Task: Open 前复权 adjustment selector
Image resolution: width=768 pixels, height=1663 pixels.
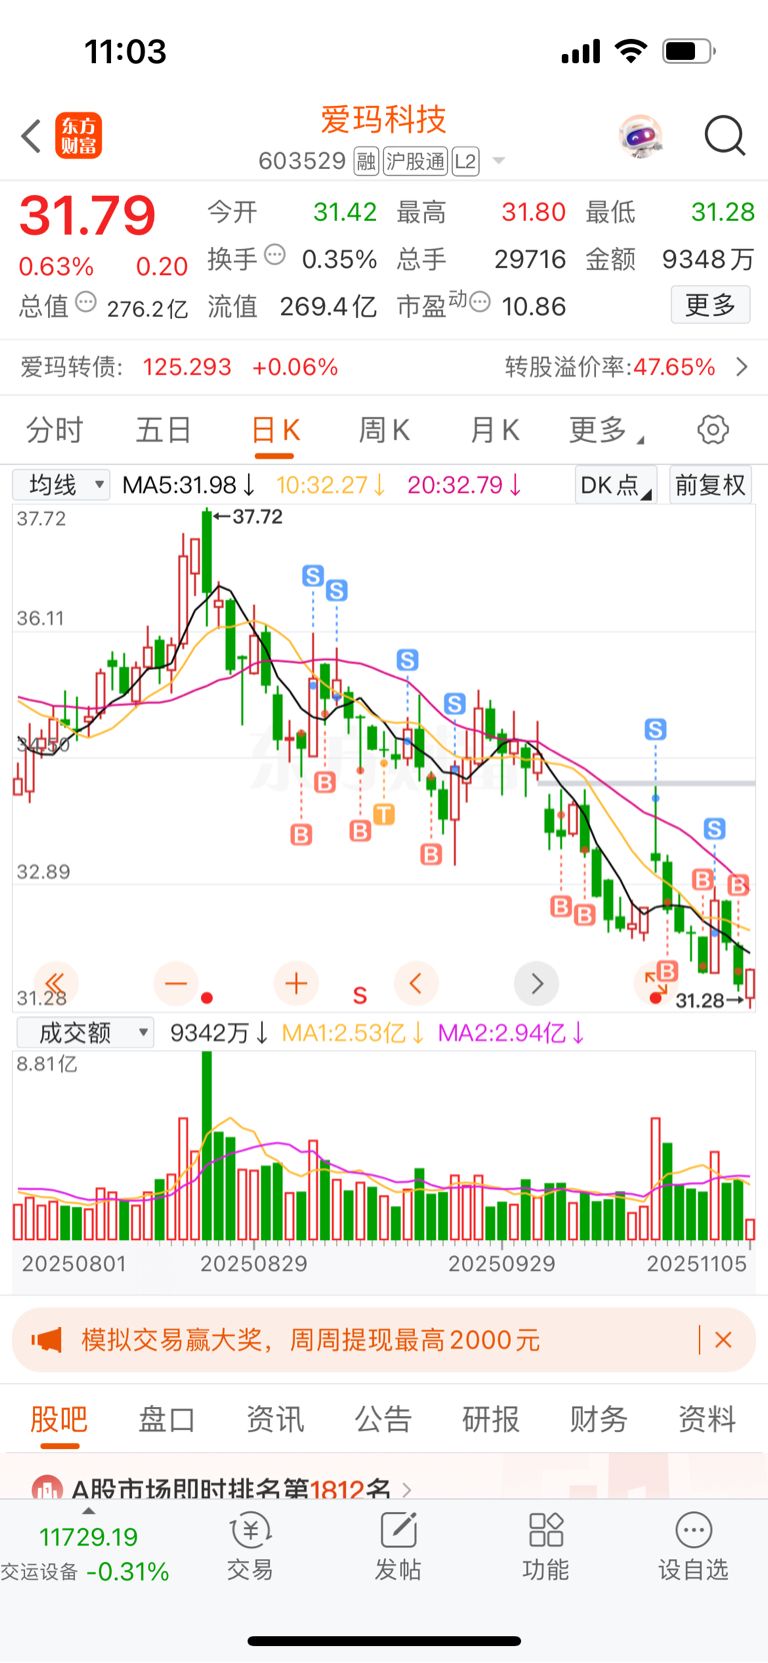Action: (710, 485)
